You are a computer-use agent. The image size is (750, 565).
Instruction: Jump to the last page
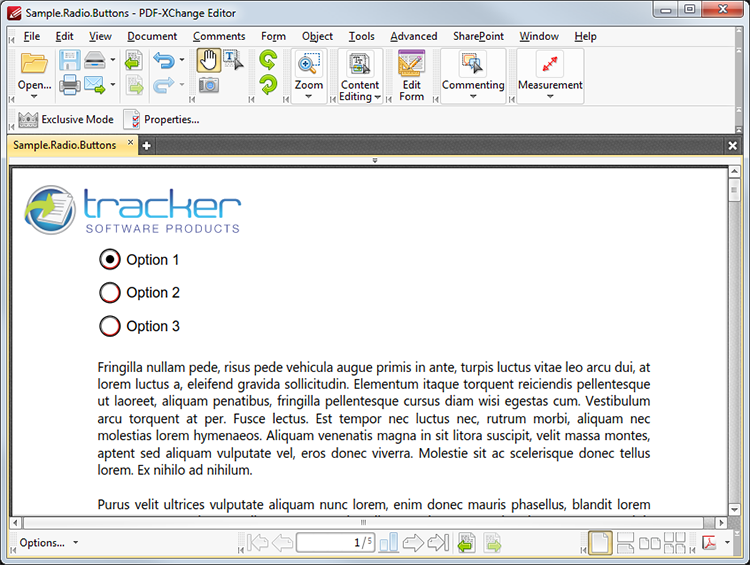pos(438,543)
